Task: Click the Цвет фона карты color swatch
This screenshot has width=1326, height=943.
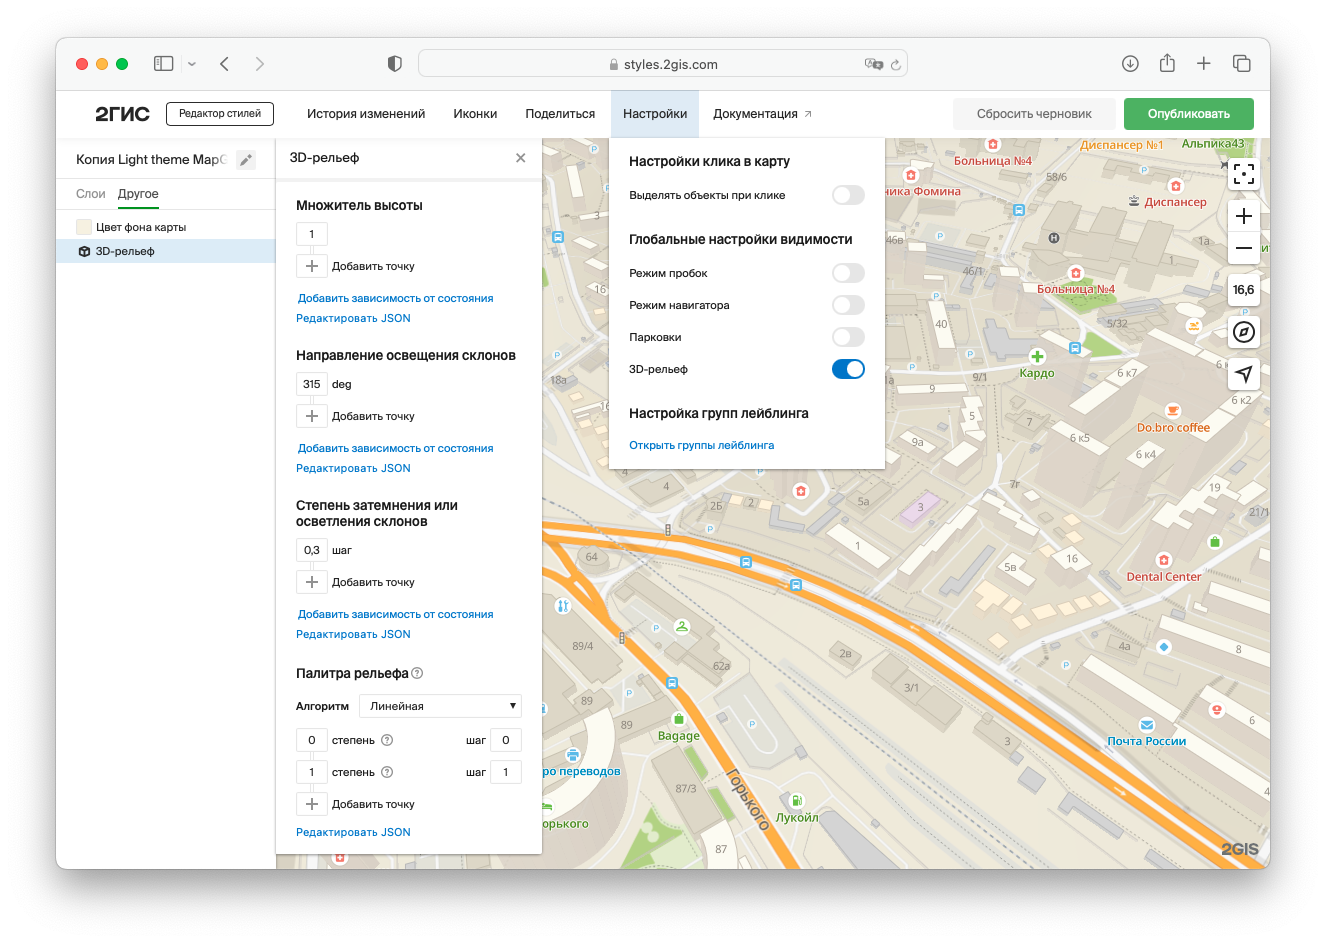Action: 84,227
